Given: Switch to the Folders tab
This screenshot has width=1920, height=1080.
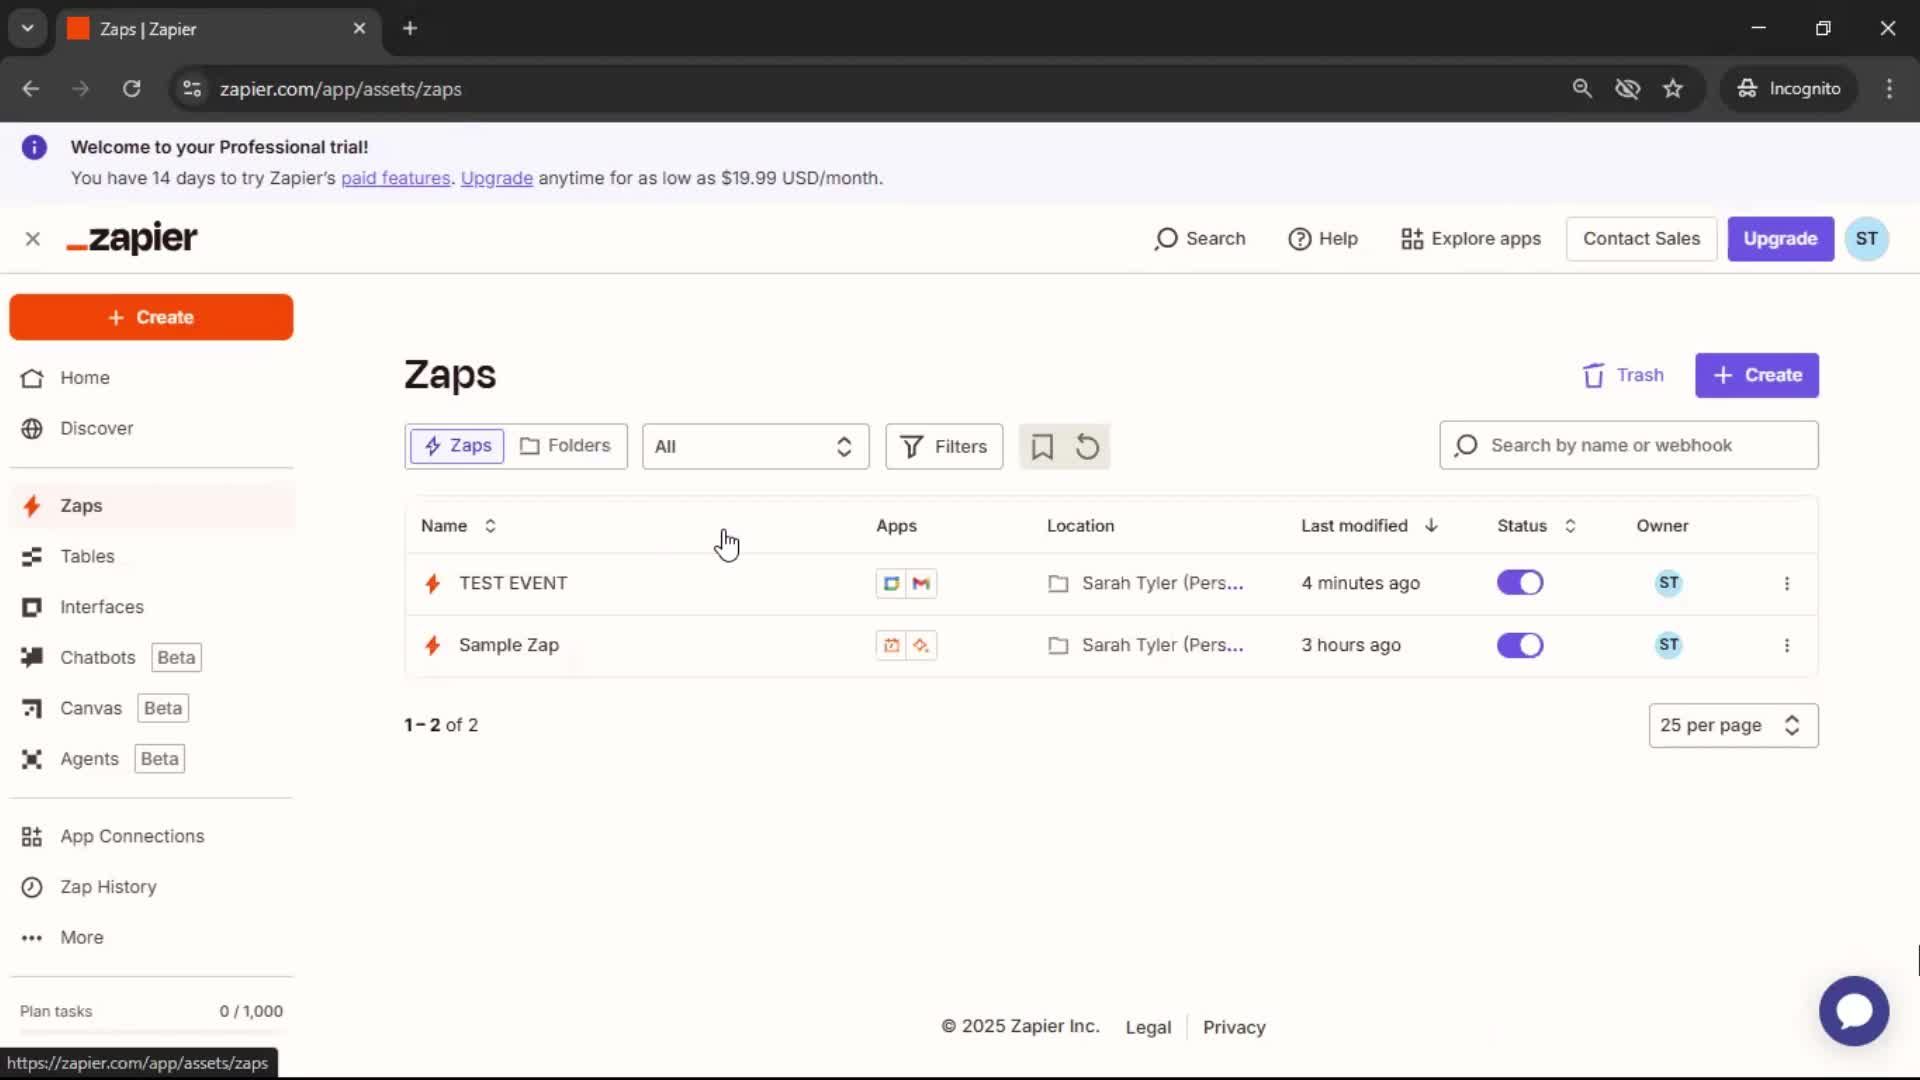Looking at the screenshot, I should pos(565,446).
